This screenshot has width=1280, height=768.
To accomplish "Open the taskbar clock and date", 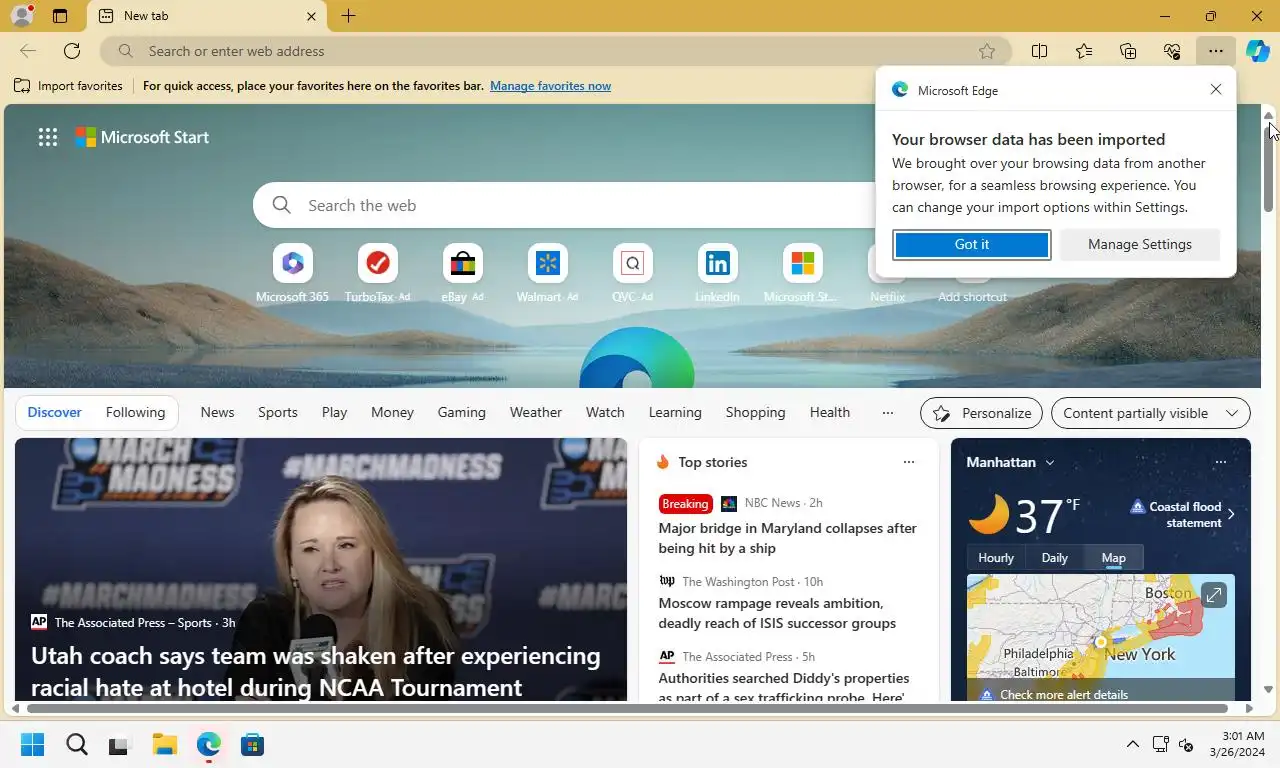I will click(1236, 744).
